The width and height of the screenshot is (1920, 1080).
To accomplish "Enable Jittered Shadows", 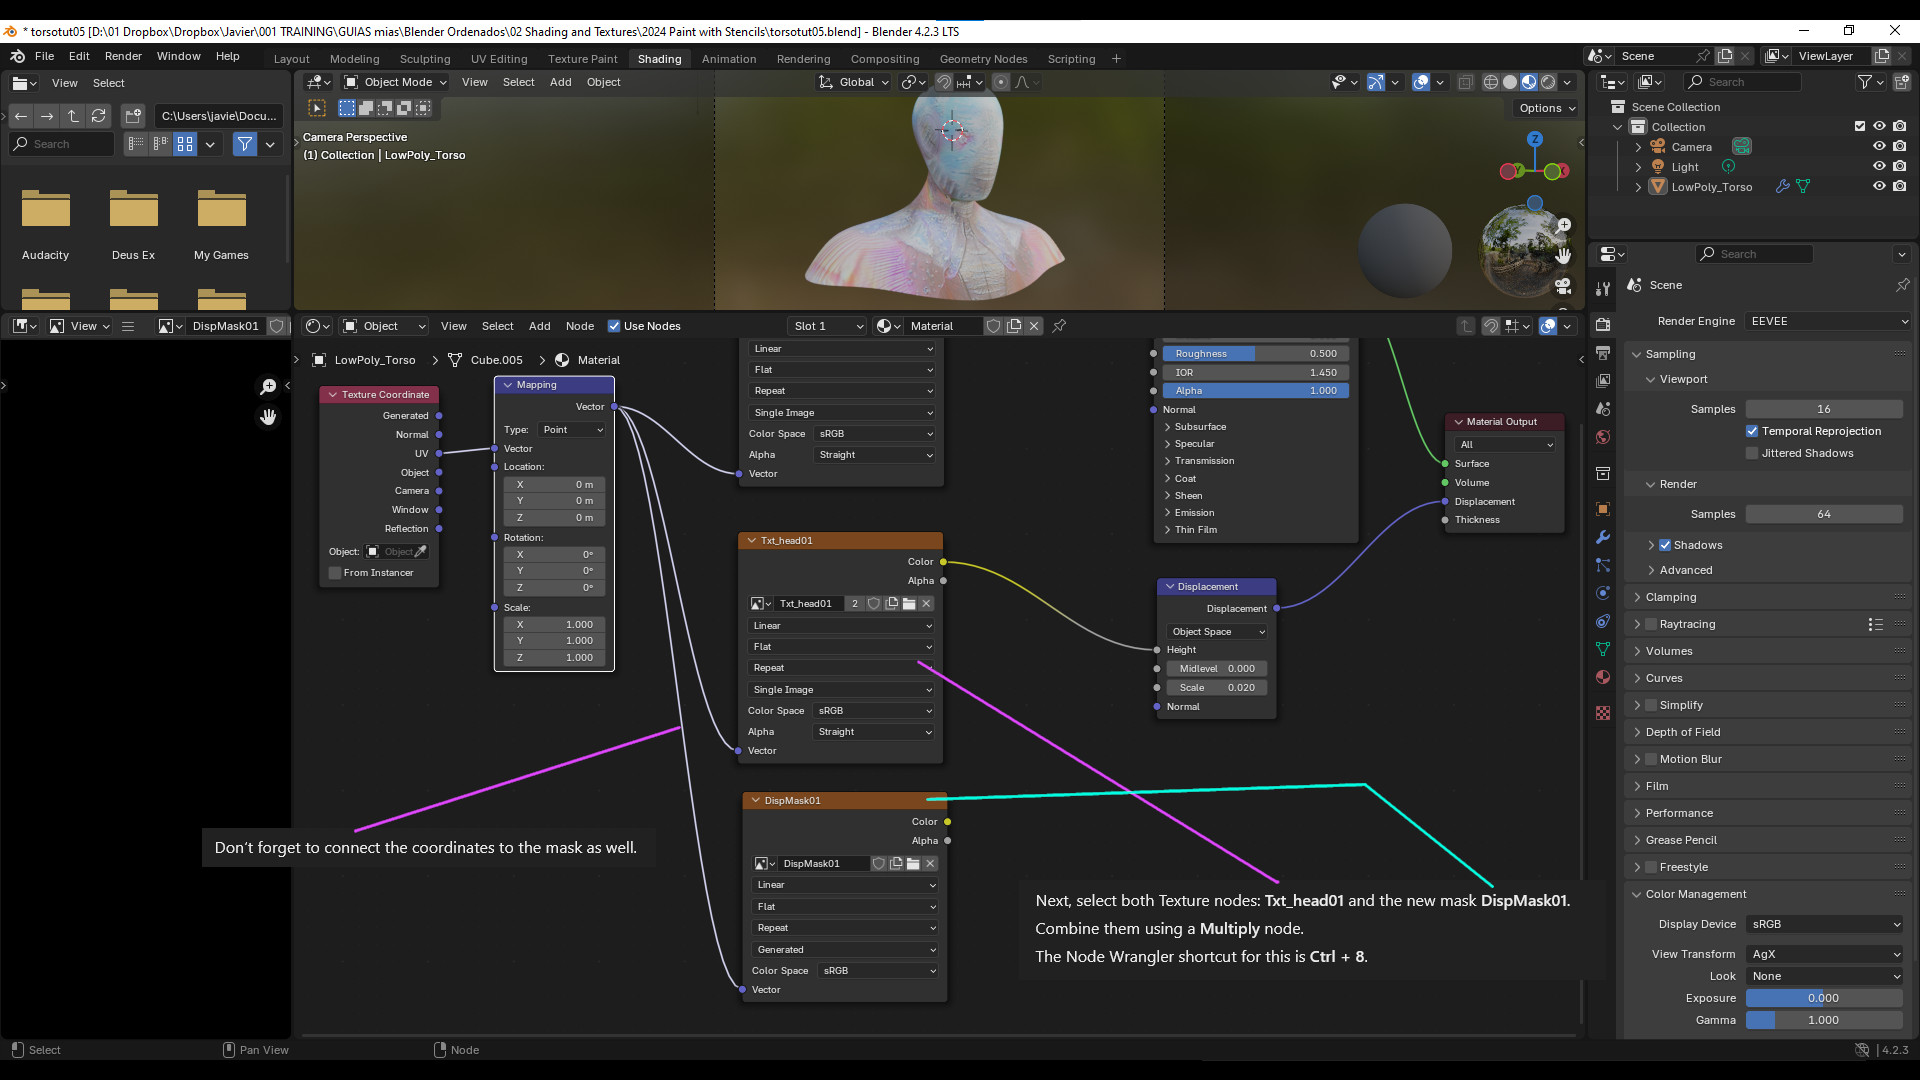I will [1752, 453].
